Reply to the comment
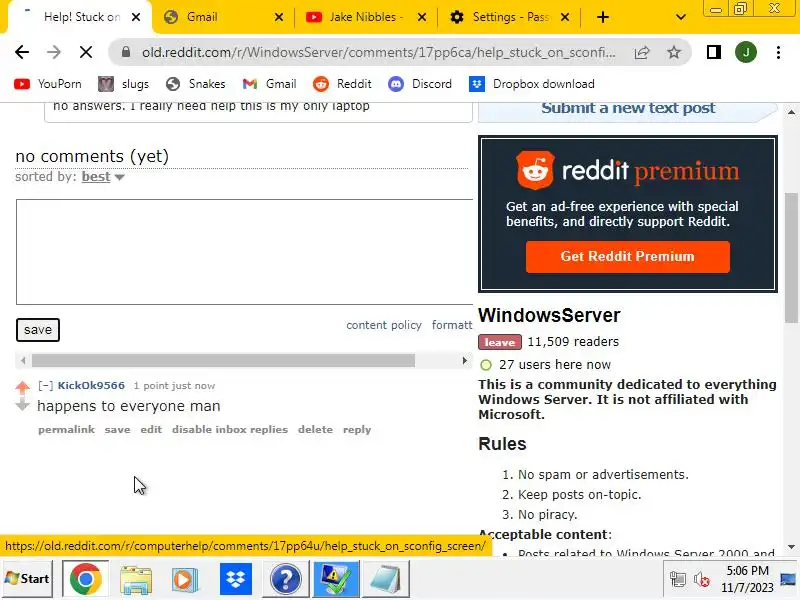 [x=357, y=430]
